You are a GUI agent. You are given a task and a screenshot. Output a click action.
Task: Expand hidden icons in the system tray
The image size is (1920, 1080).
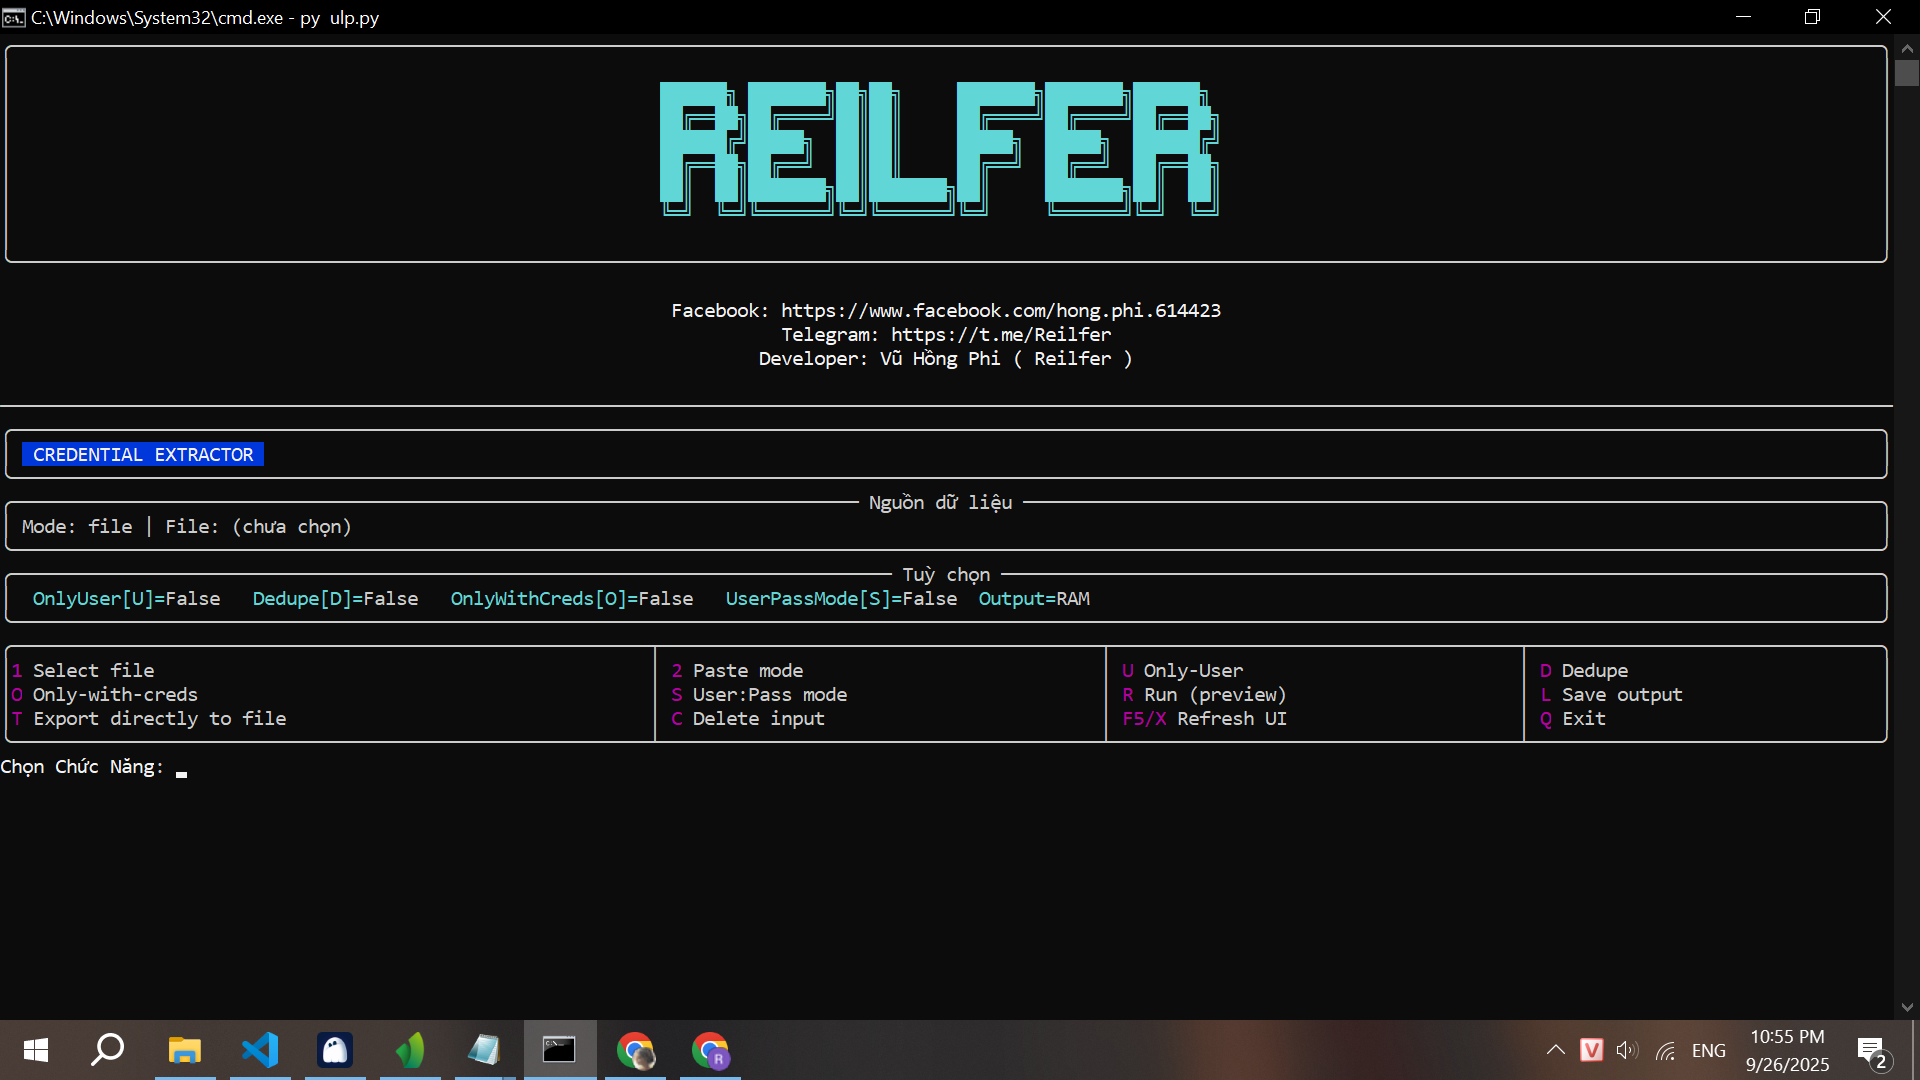(x=1556, y=1050)
